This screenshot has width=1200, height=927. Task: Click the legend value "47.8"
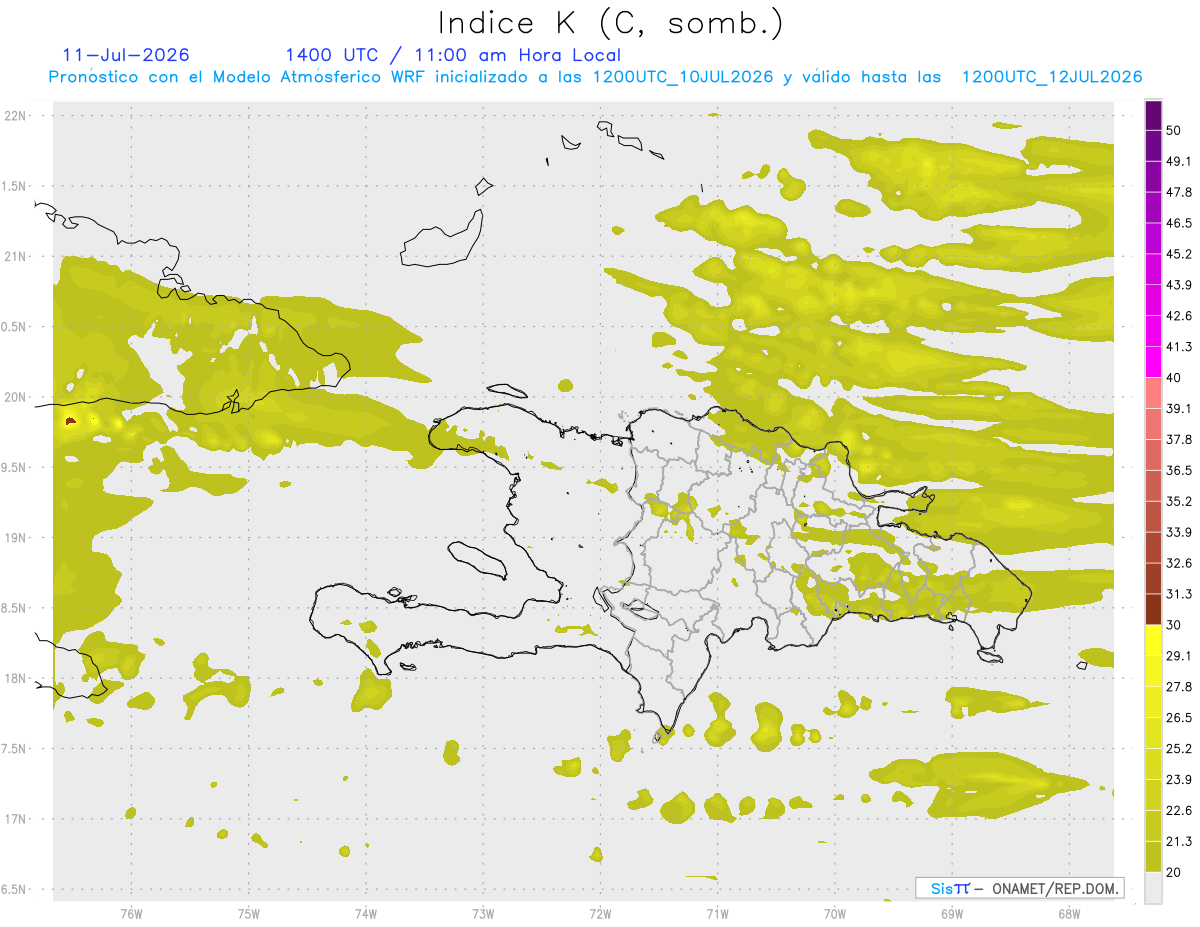1179,192
